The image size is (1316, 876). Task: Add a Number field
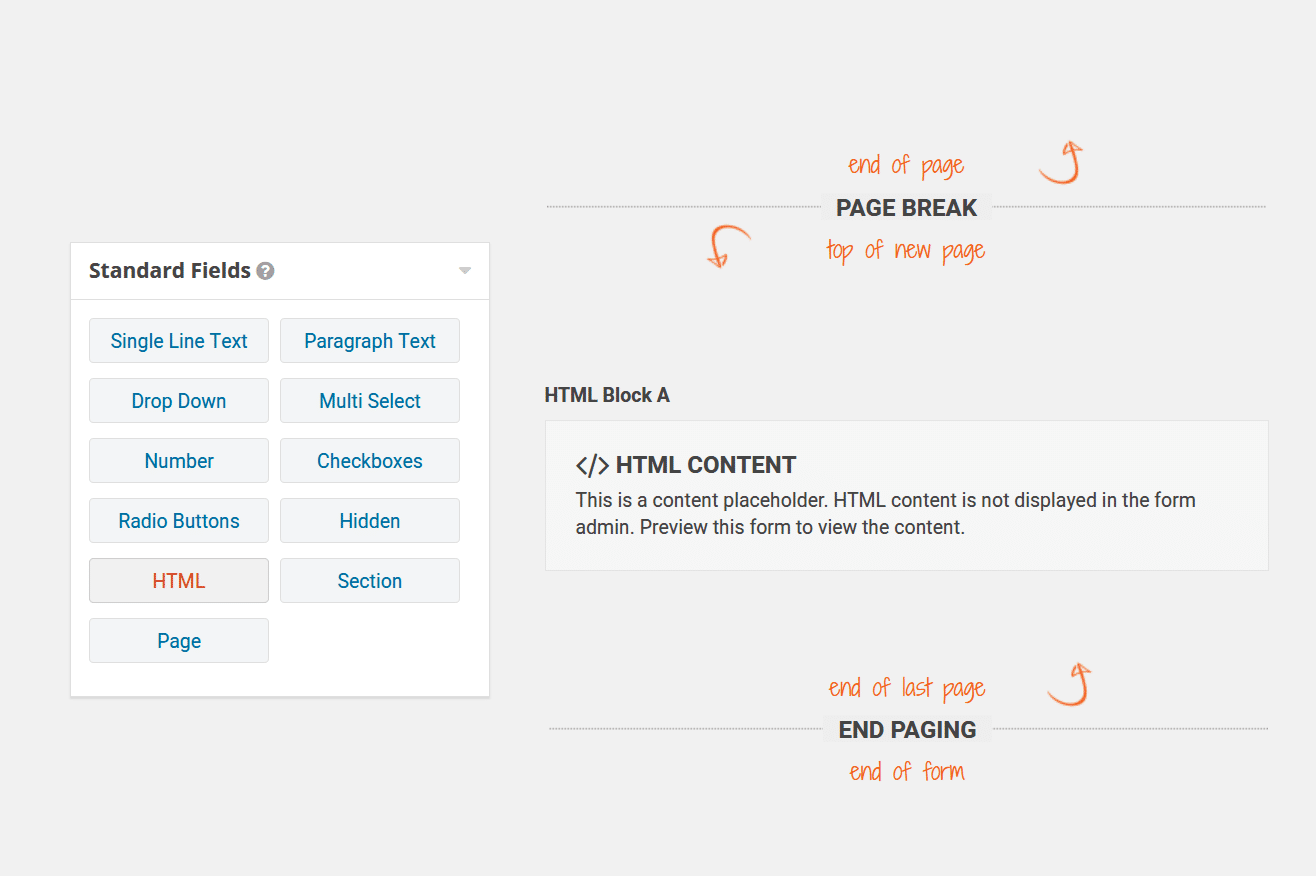(179, 461)
